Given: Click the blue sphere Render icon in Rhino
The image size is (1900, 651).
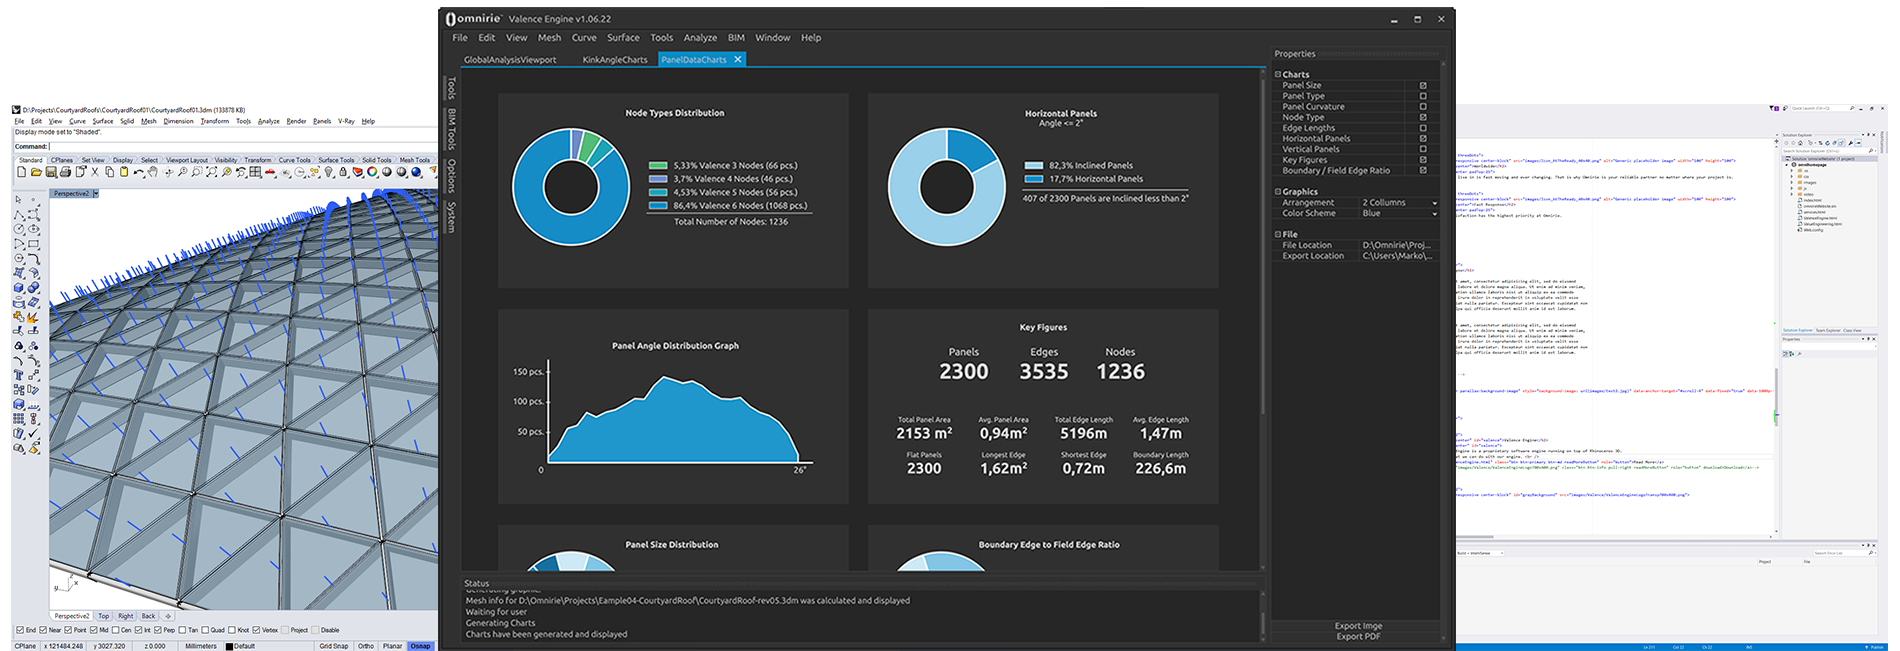Looking at the screenshot, I should (416, 172).
